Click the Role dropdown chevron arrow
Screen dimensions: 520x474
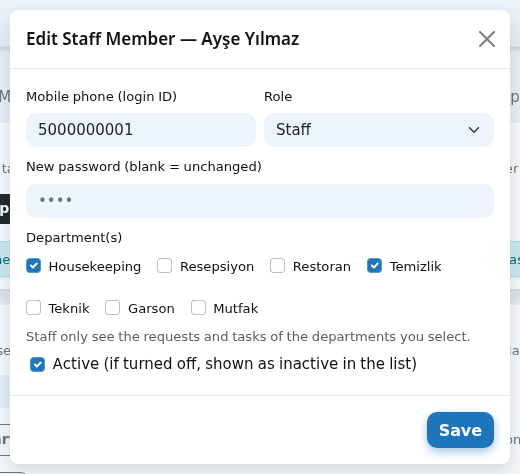click(474, 130)
